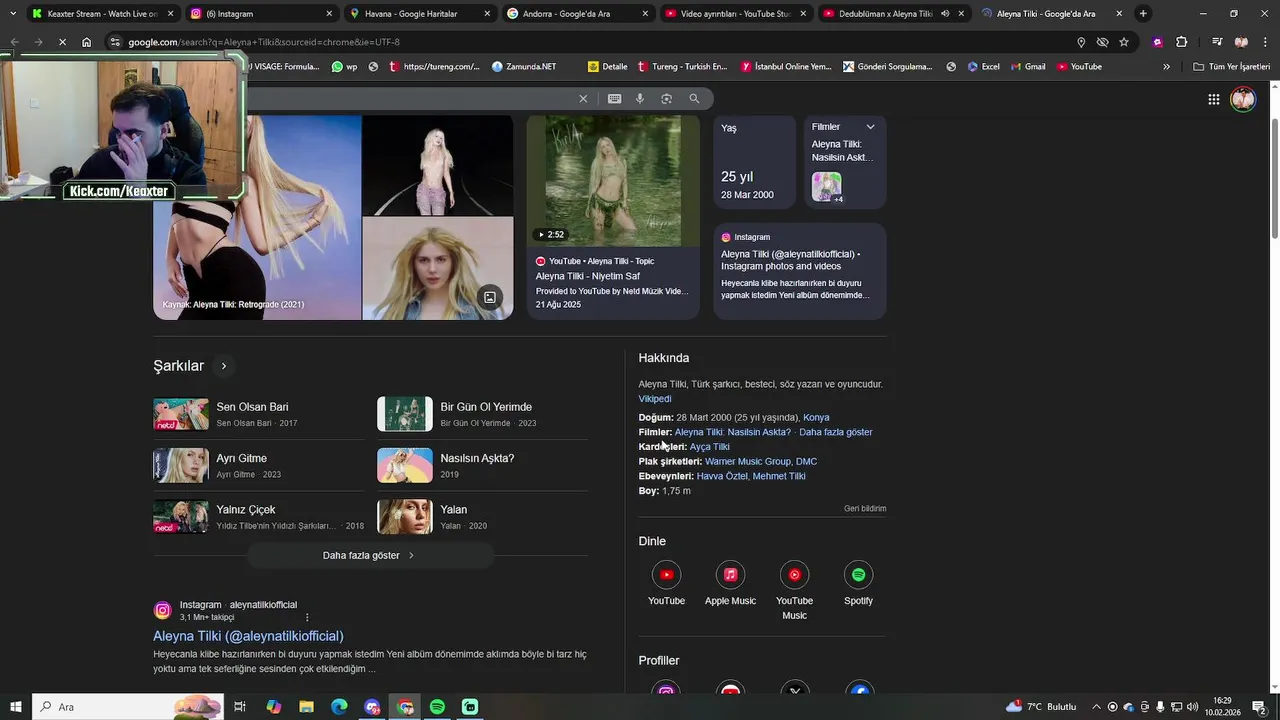This screenshot has width=1280, height=720.
Task: Open the Tüm Yer İşaretleri folder
Action: tap(1232, 67)
